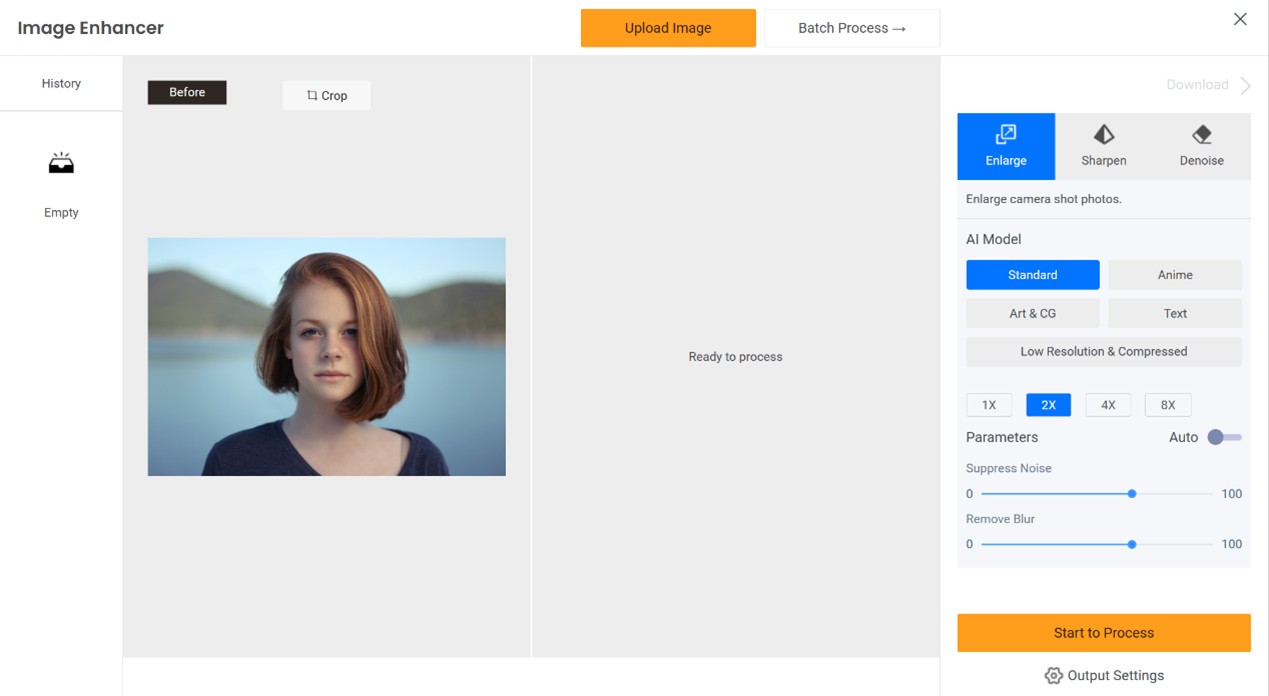Click the Download arrow chevron
Viewport: 1269px width, 696px height.
coord(1245,85)
